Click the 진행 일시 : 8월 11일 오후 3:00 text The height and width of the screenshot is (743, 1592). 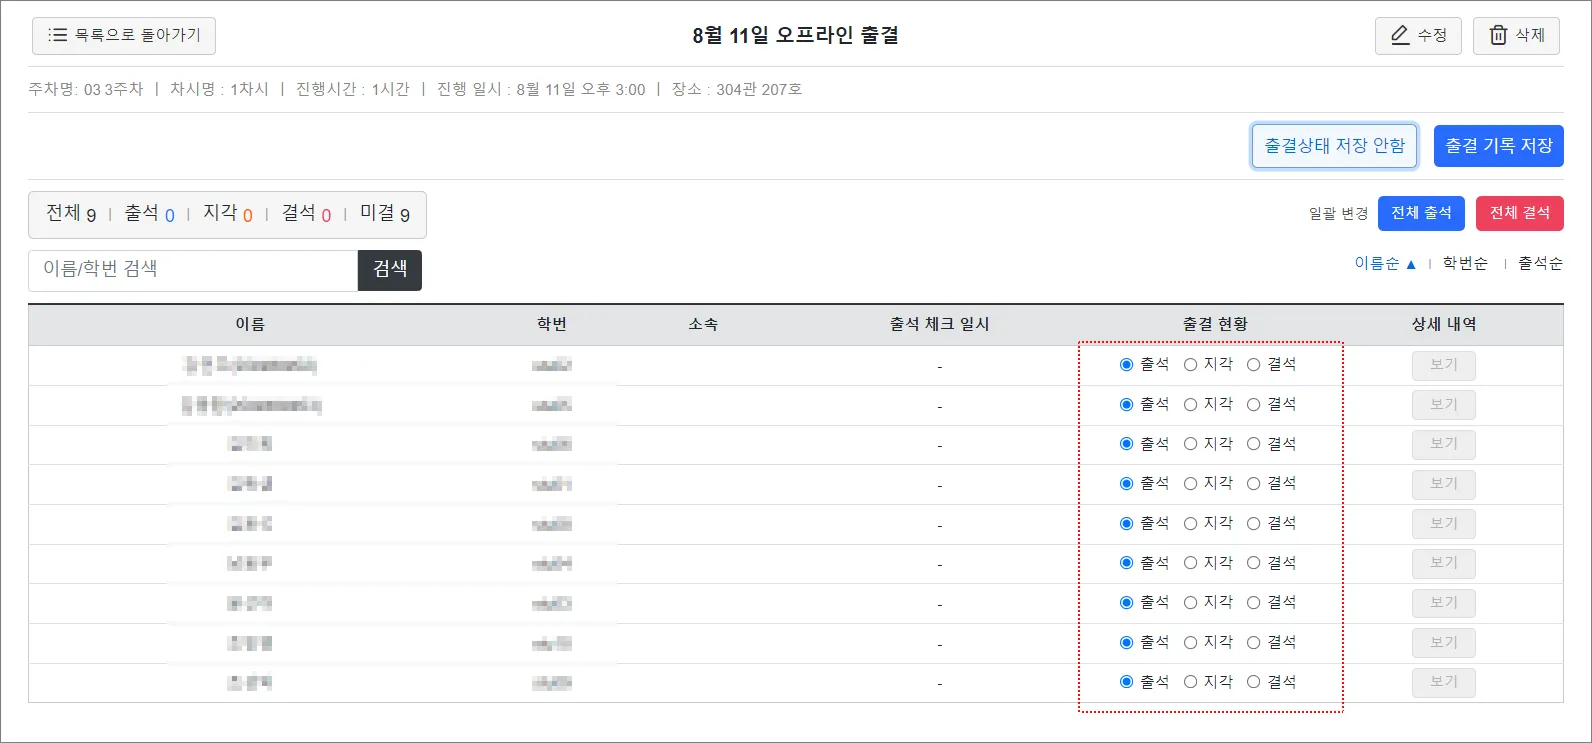click(541, 89)
